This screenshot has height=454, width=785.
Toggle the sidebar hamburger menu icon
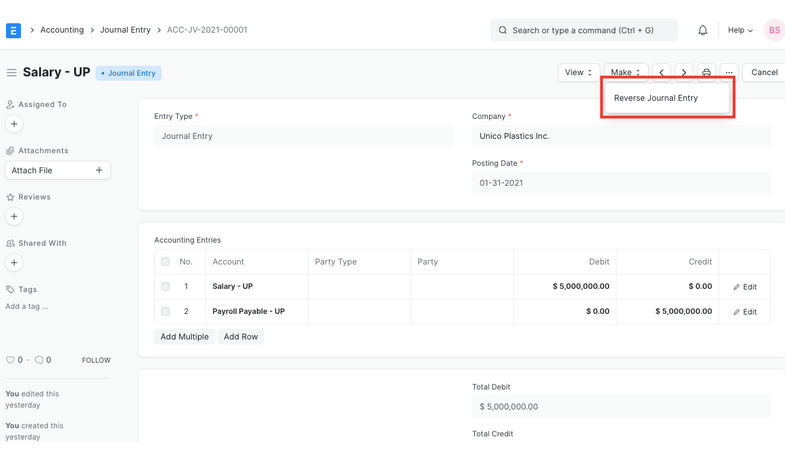[x=11, y=73]
